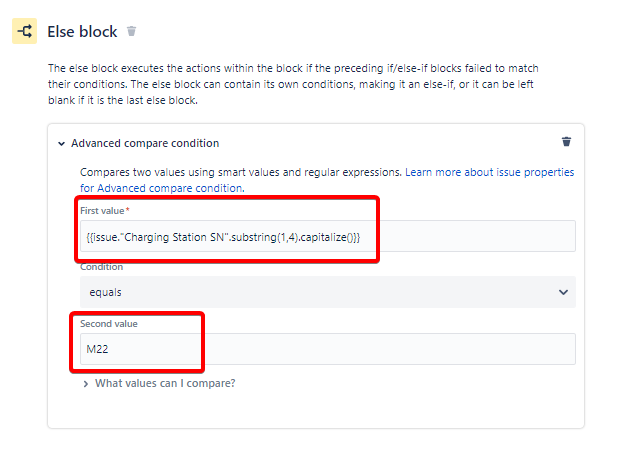Click the else block description paragraph
This screenshot has height=453, width=630.
pos(293,84)
